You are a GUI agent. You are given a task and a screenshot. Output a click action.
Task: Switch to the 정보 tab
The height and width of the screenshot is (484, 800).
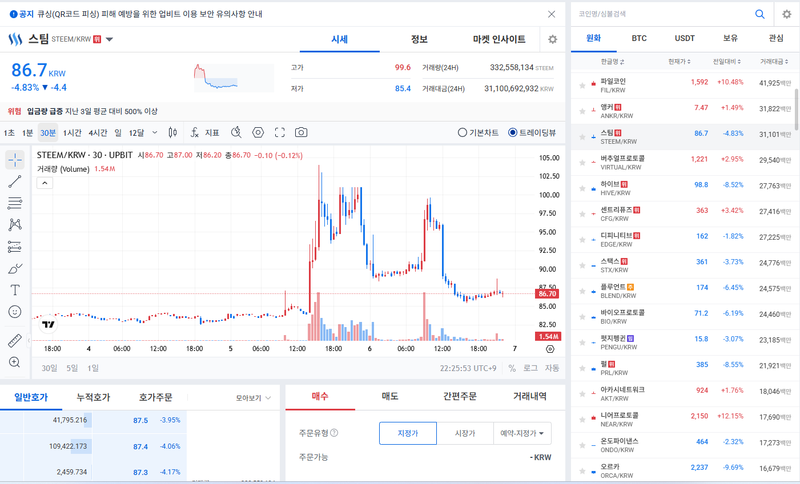[x=419, y=39]
